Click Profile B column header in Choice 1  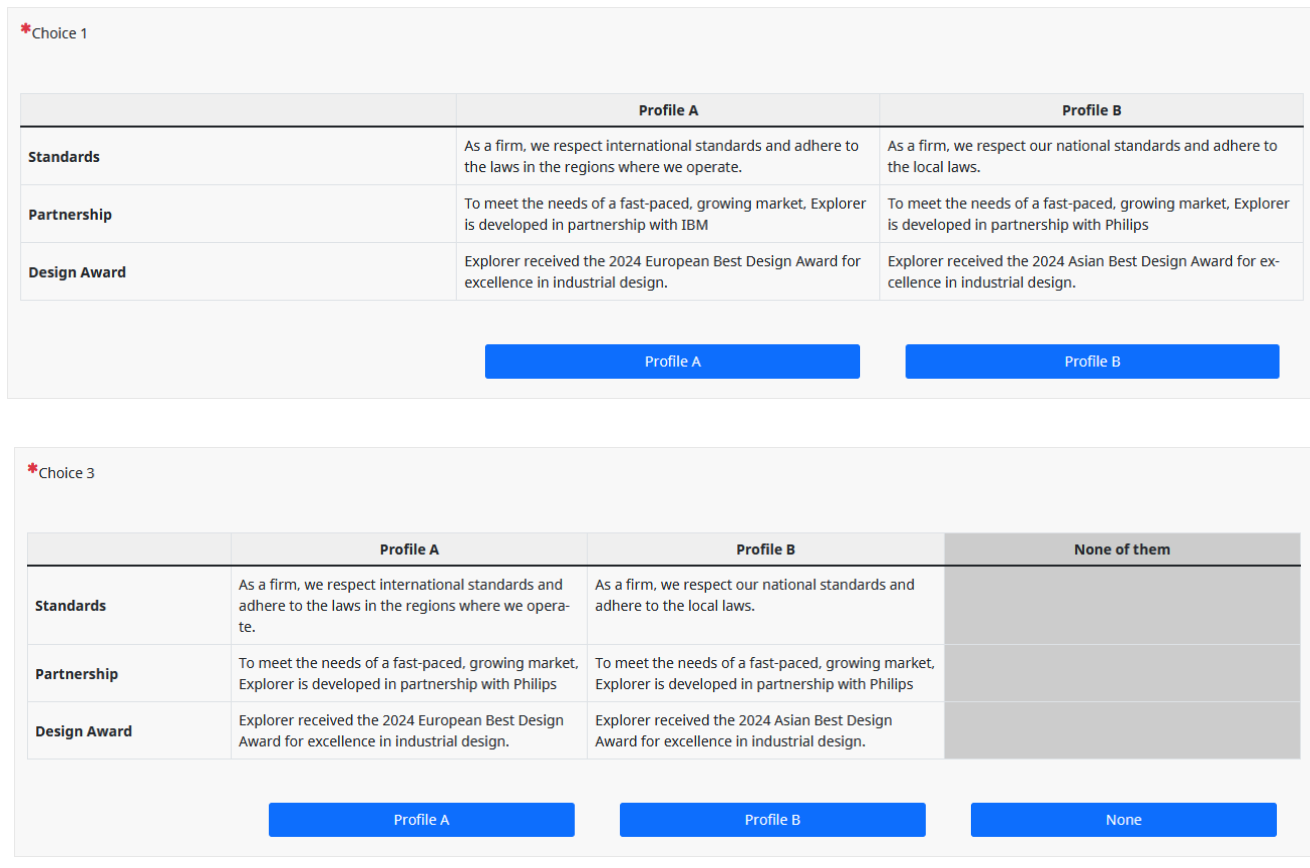1091,110
